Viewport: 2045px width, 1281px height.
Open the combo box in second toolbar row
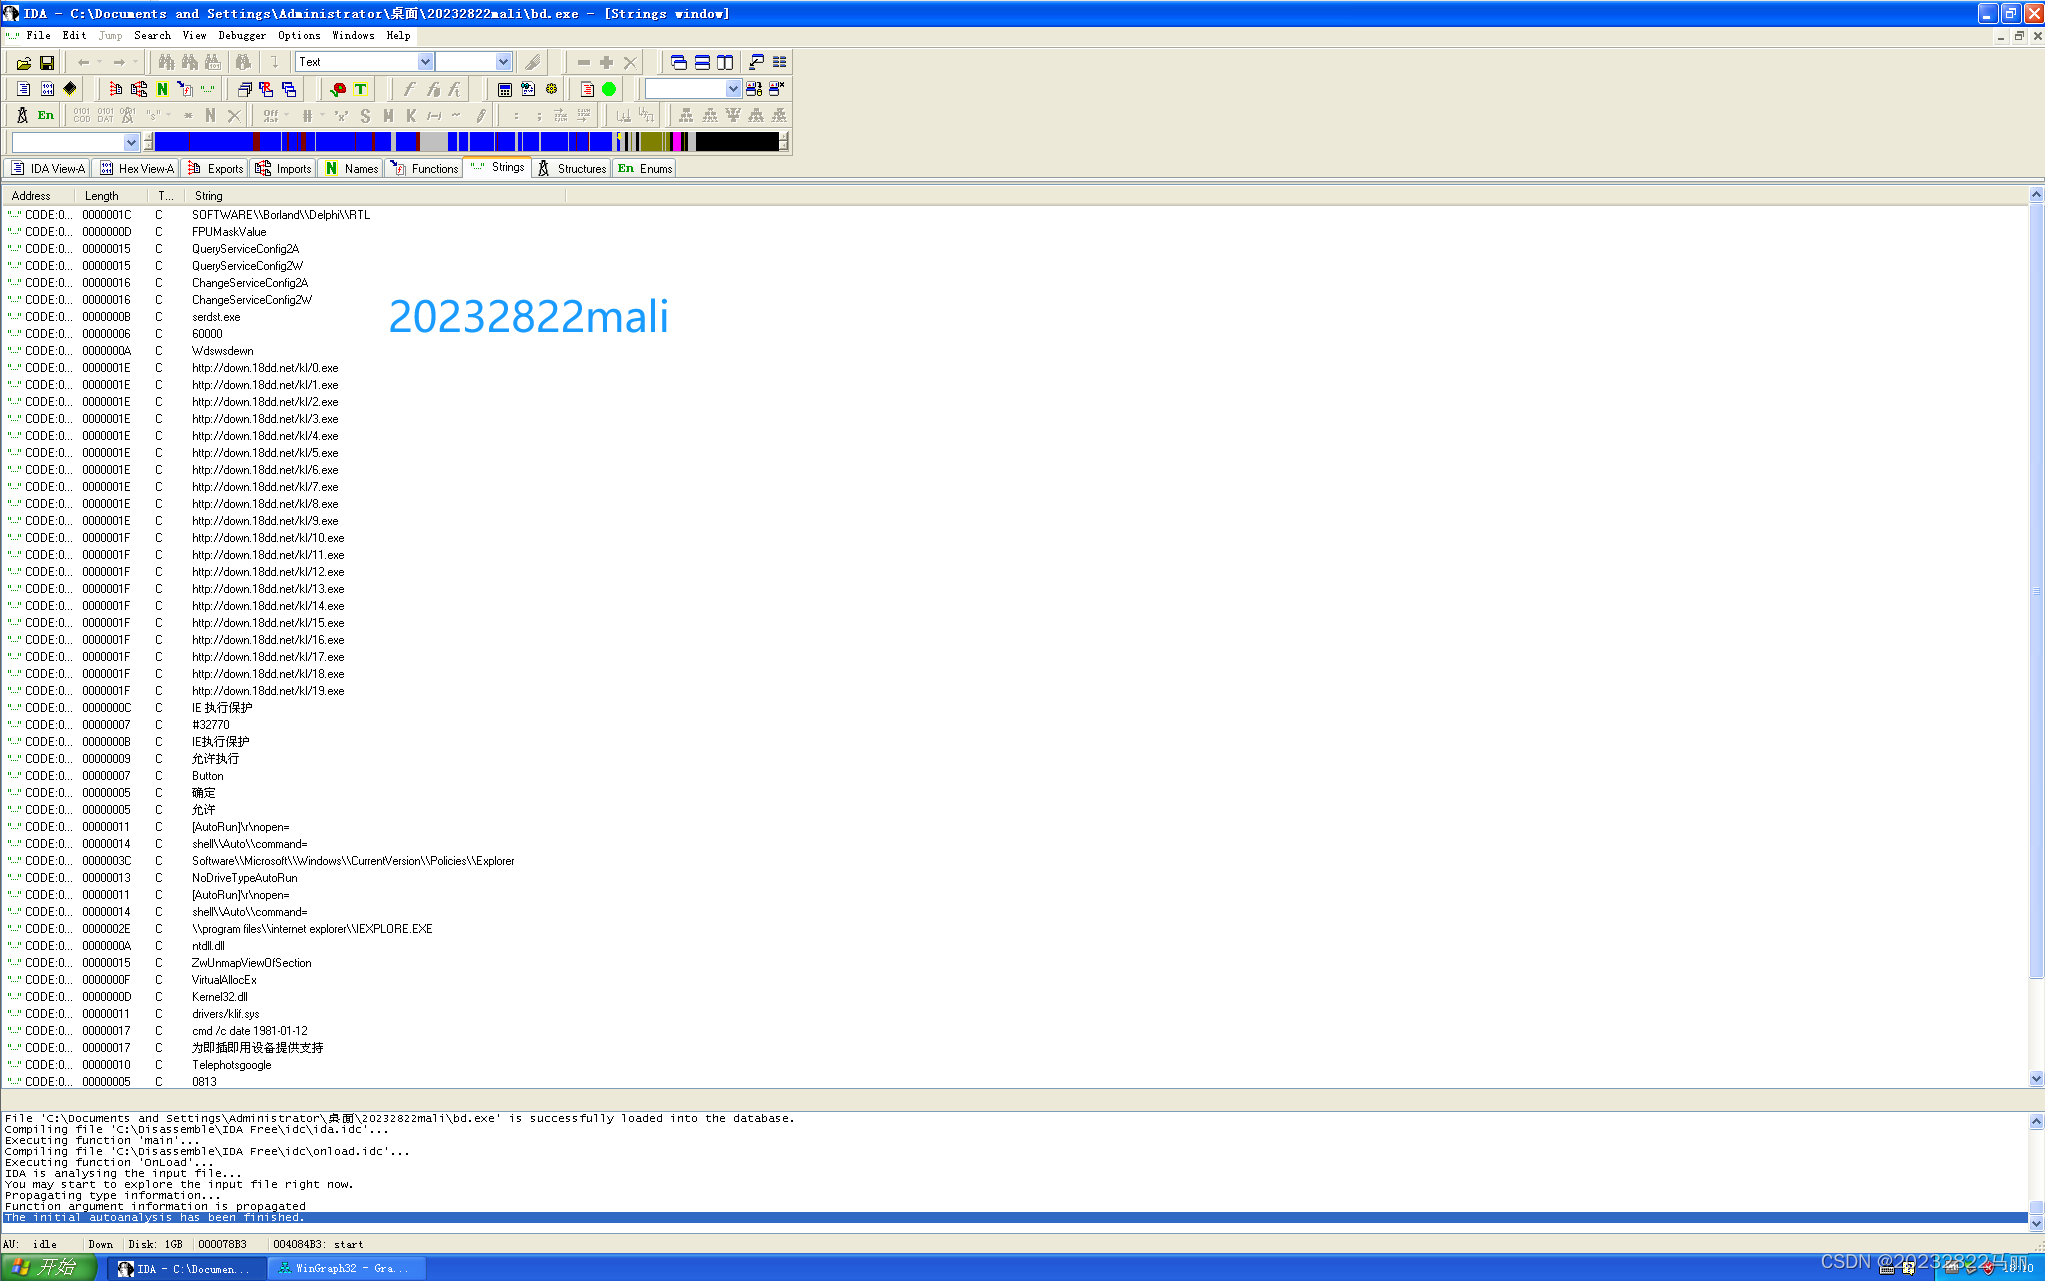tap(733, 89)
